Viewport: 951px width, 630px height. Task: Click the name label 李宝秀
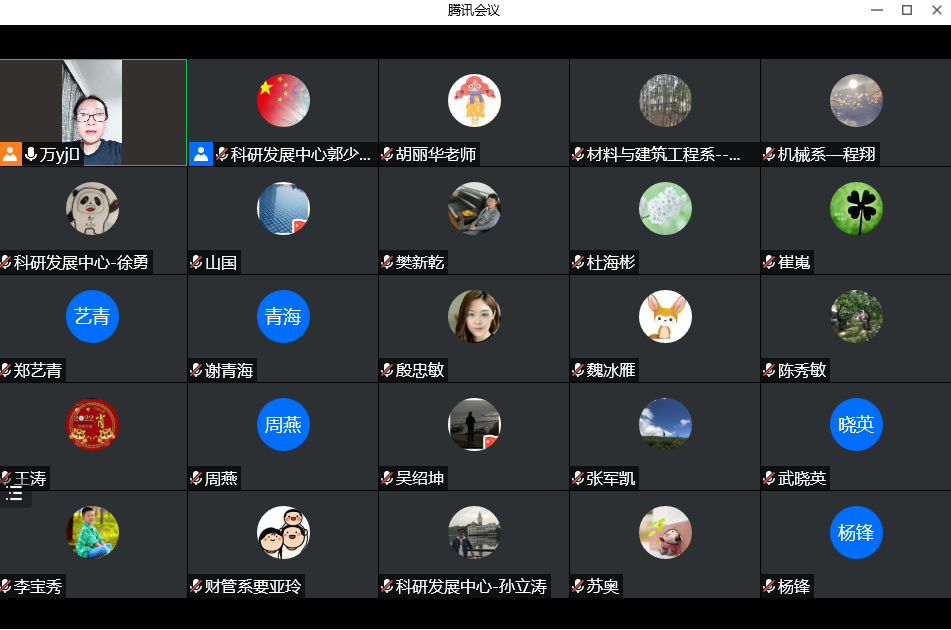point(38,586)
